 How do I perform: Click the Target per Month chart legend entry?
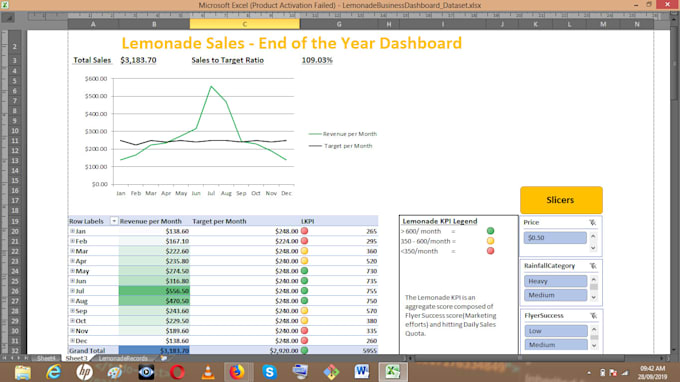pos(340,146)
